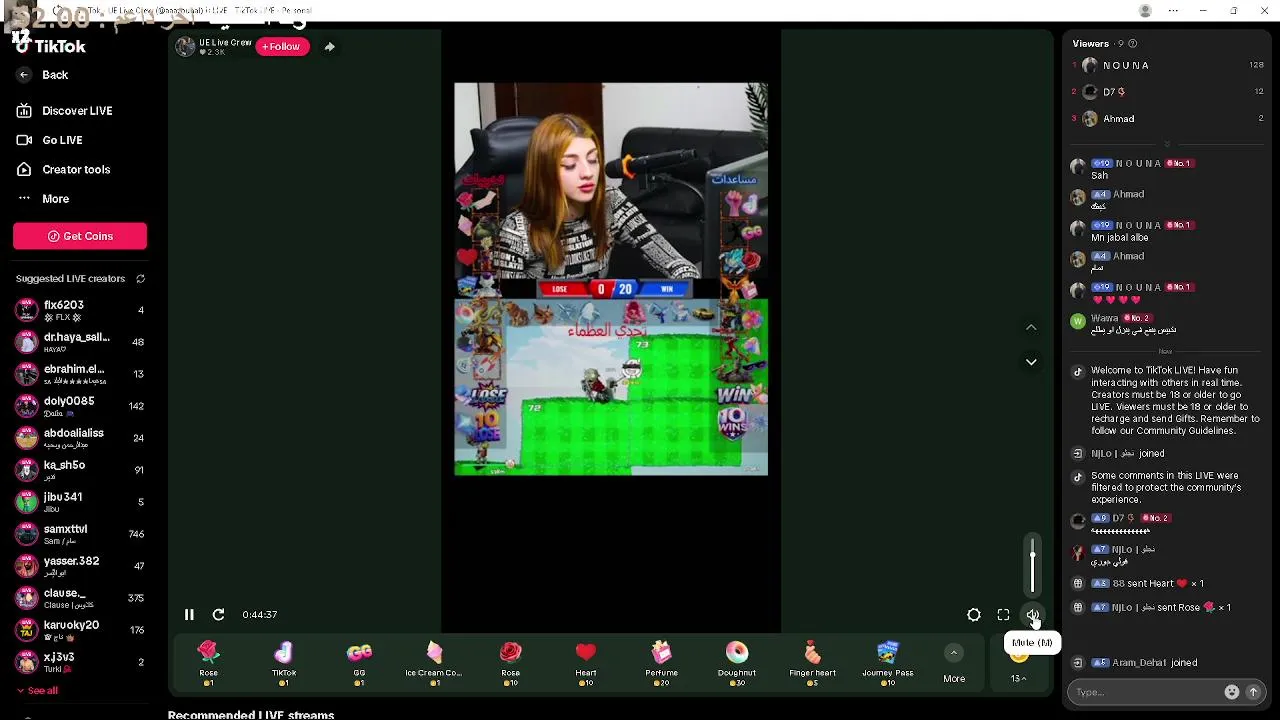Open abdoalialiss suggested live stream
The width and height of the screenshot is (1280, 720).
point(80,438)
